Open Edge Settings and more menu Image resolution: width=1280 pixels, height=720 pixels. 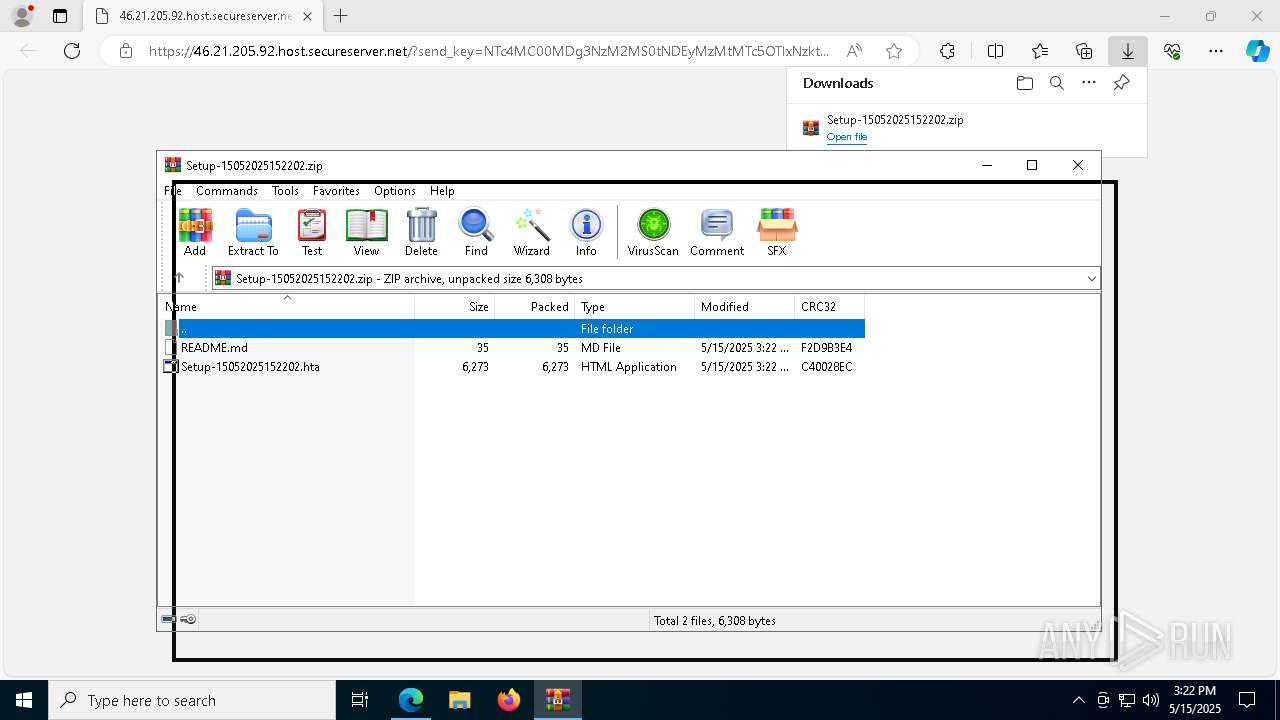click(x=1216, y=51)
